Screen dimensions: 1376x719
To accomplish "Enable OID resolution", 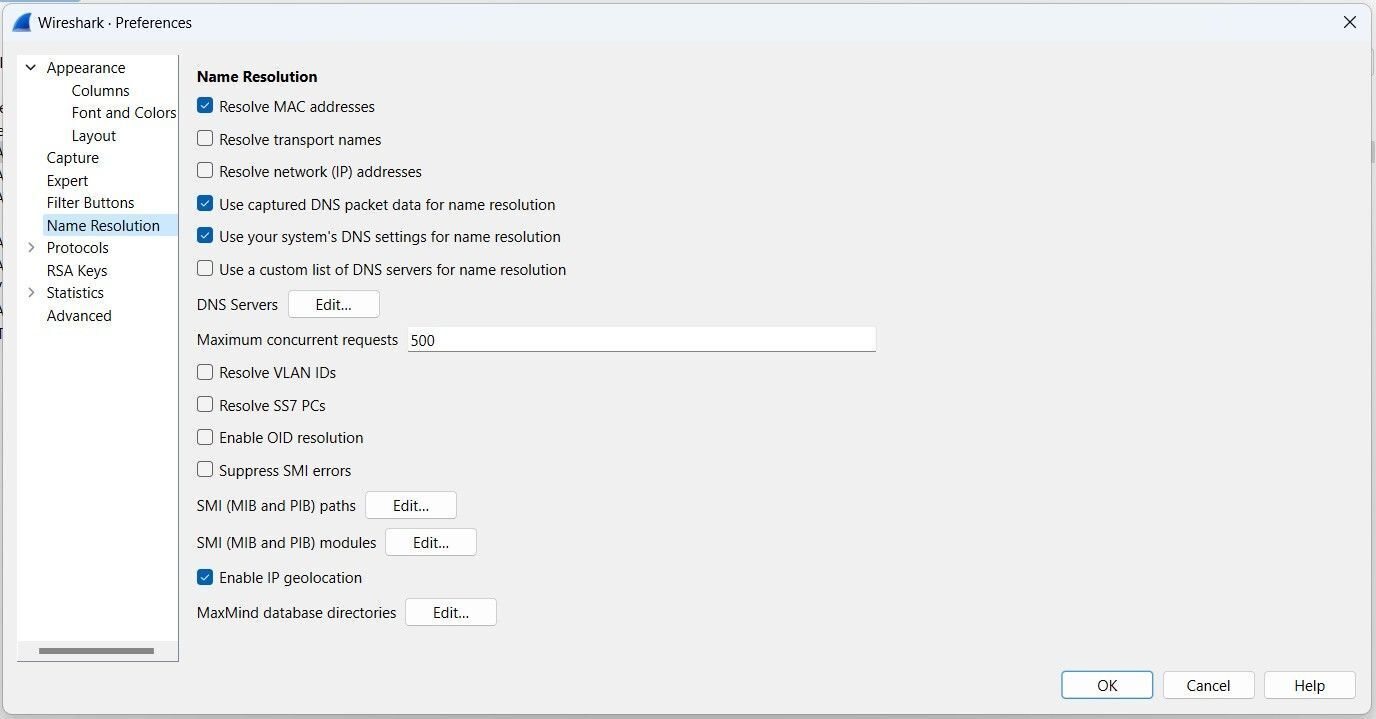I will click(x=205, y=437).
